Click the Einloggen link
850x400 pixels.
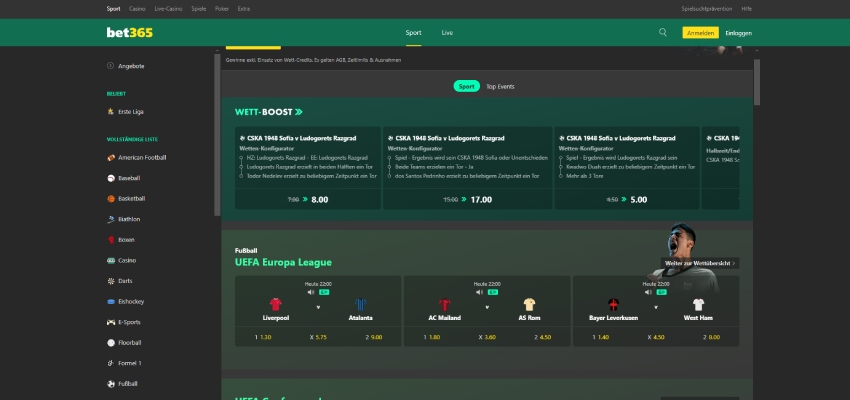738,33
